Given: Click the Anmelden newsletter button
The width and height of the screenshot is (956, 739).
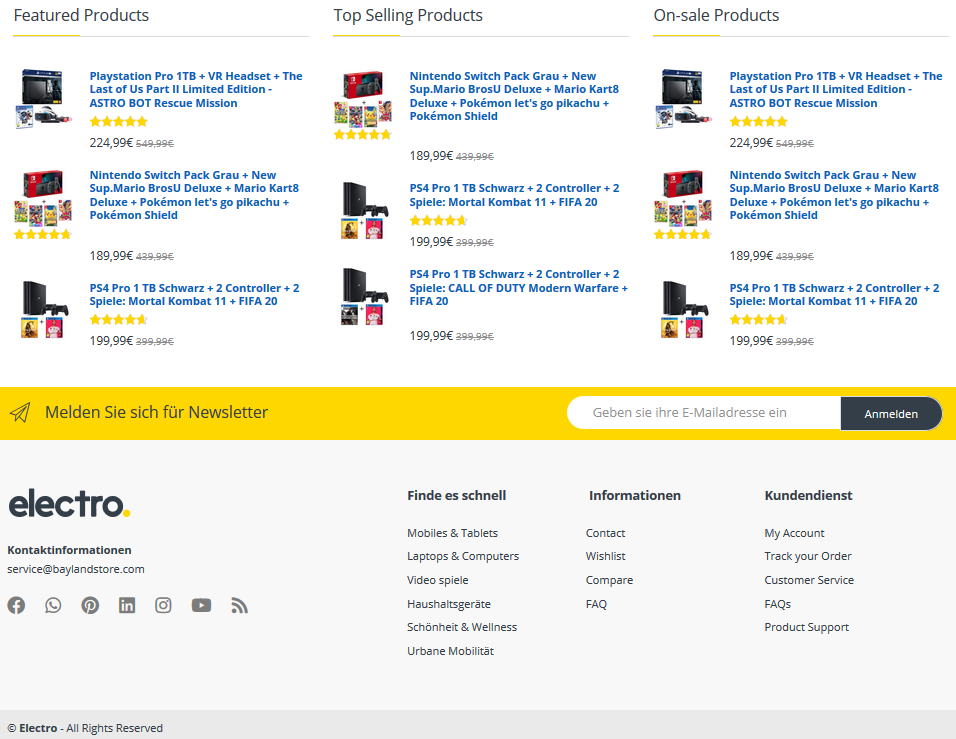Looking at the screenshot, I should [891, 414].
